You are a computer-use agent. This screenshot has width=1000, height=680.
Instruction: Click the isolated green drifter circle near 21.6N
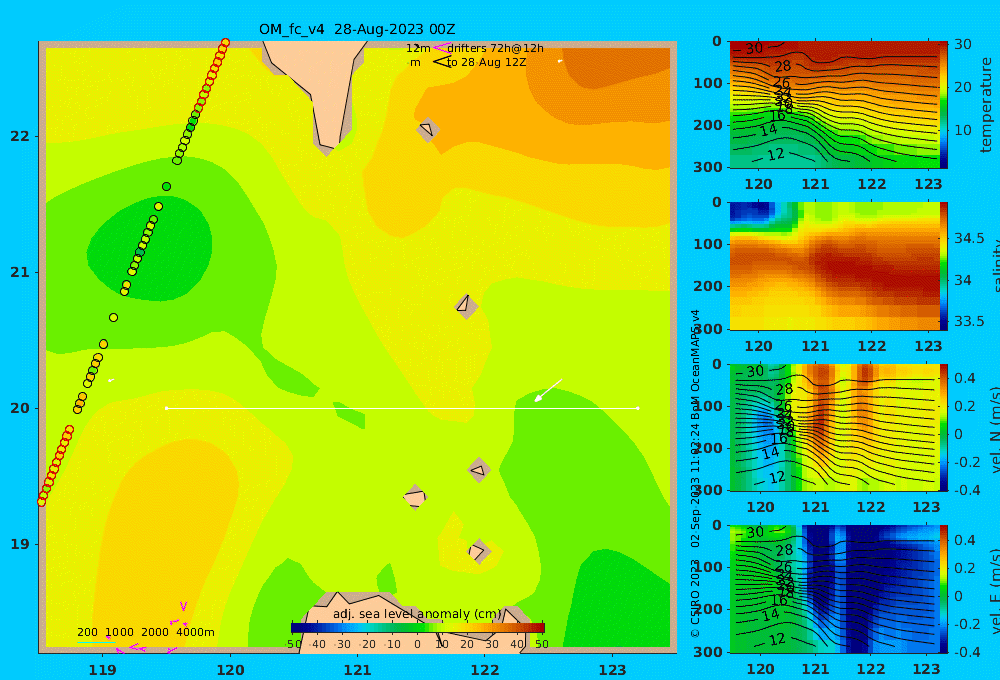(166, 186)
